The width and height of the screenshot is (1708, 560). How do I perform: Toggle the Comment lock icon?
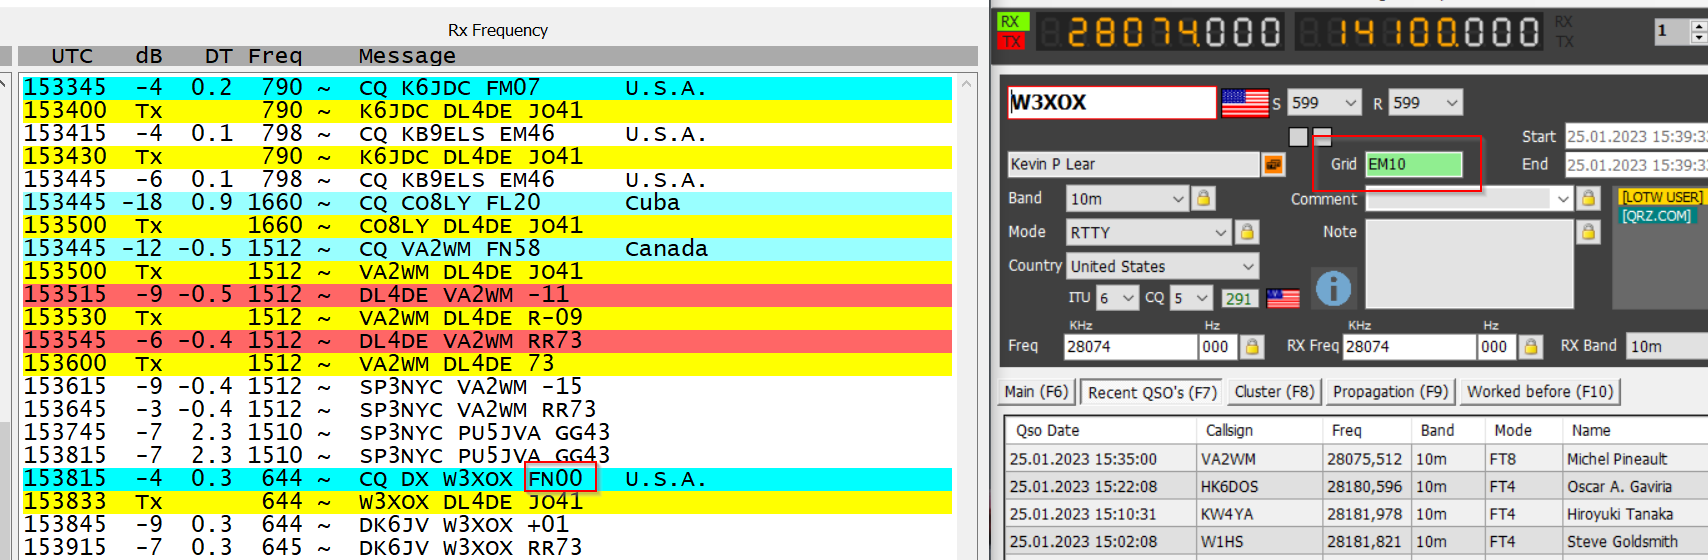pos(1588,199)
